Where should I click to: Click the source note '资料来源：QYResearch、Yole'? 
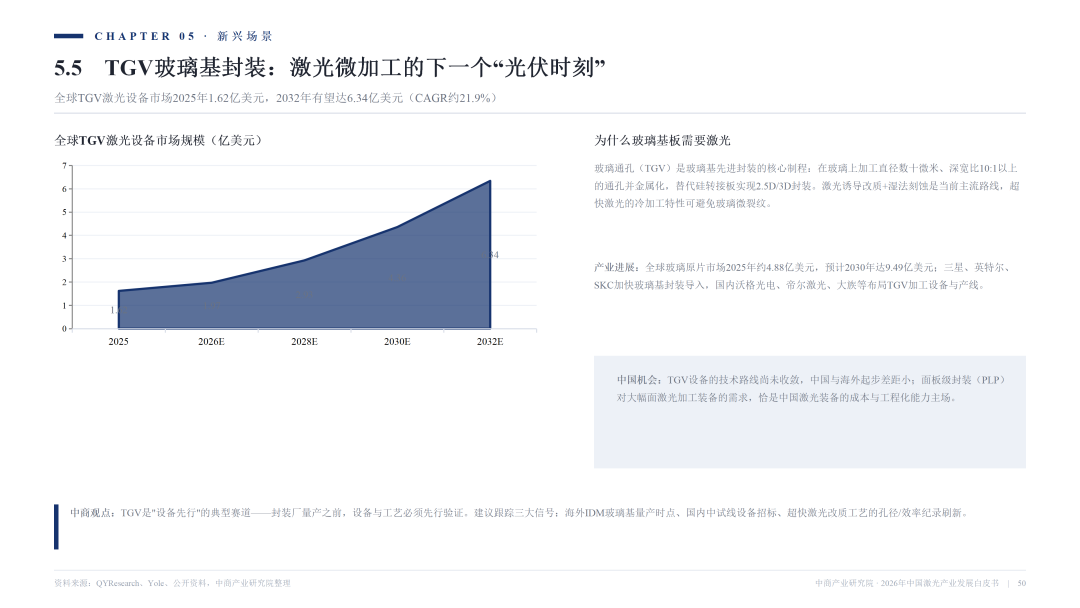pos(172,583)
